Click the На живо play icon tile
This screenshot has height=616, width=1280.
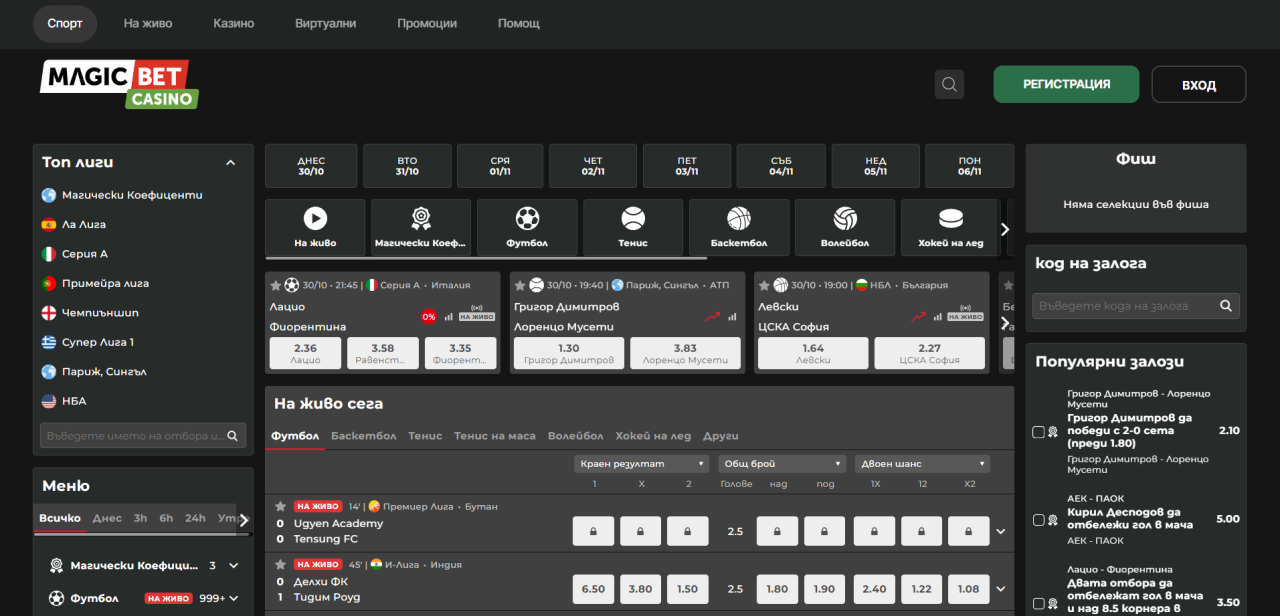tap(315, 227)
